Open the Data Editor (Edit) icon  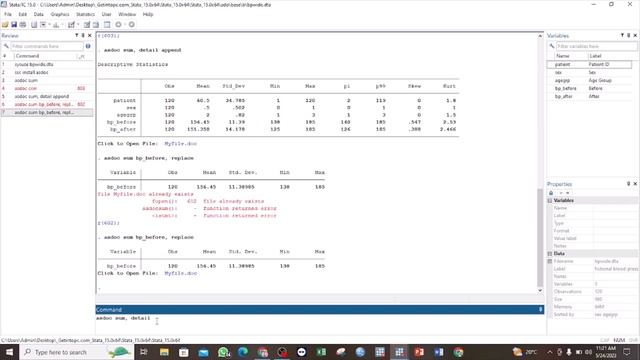tap(87, 25)
